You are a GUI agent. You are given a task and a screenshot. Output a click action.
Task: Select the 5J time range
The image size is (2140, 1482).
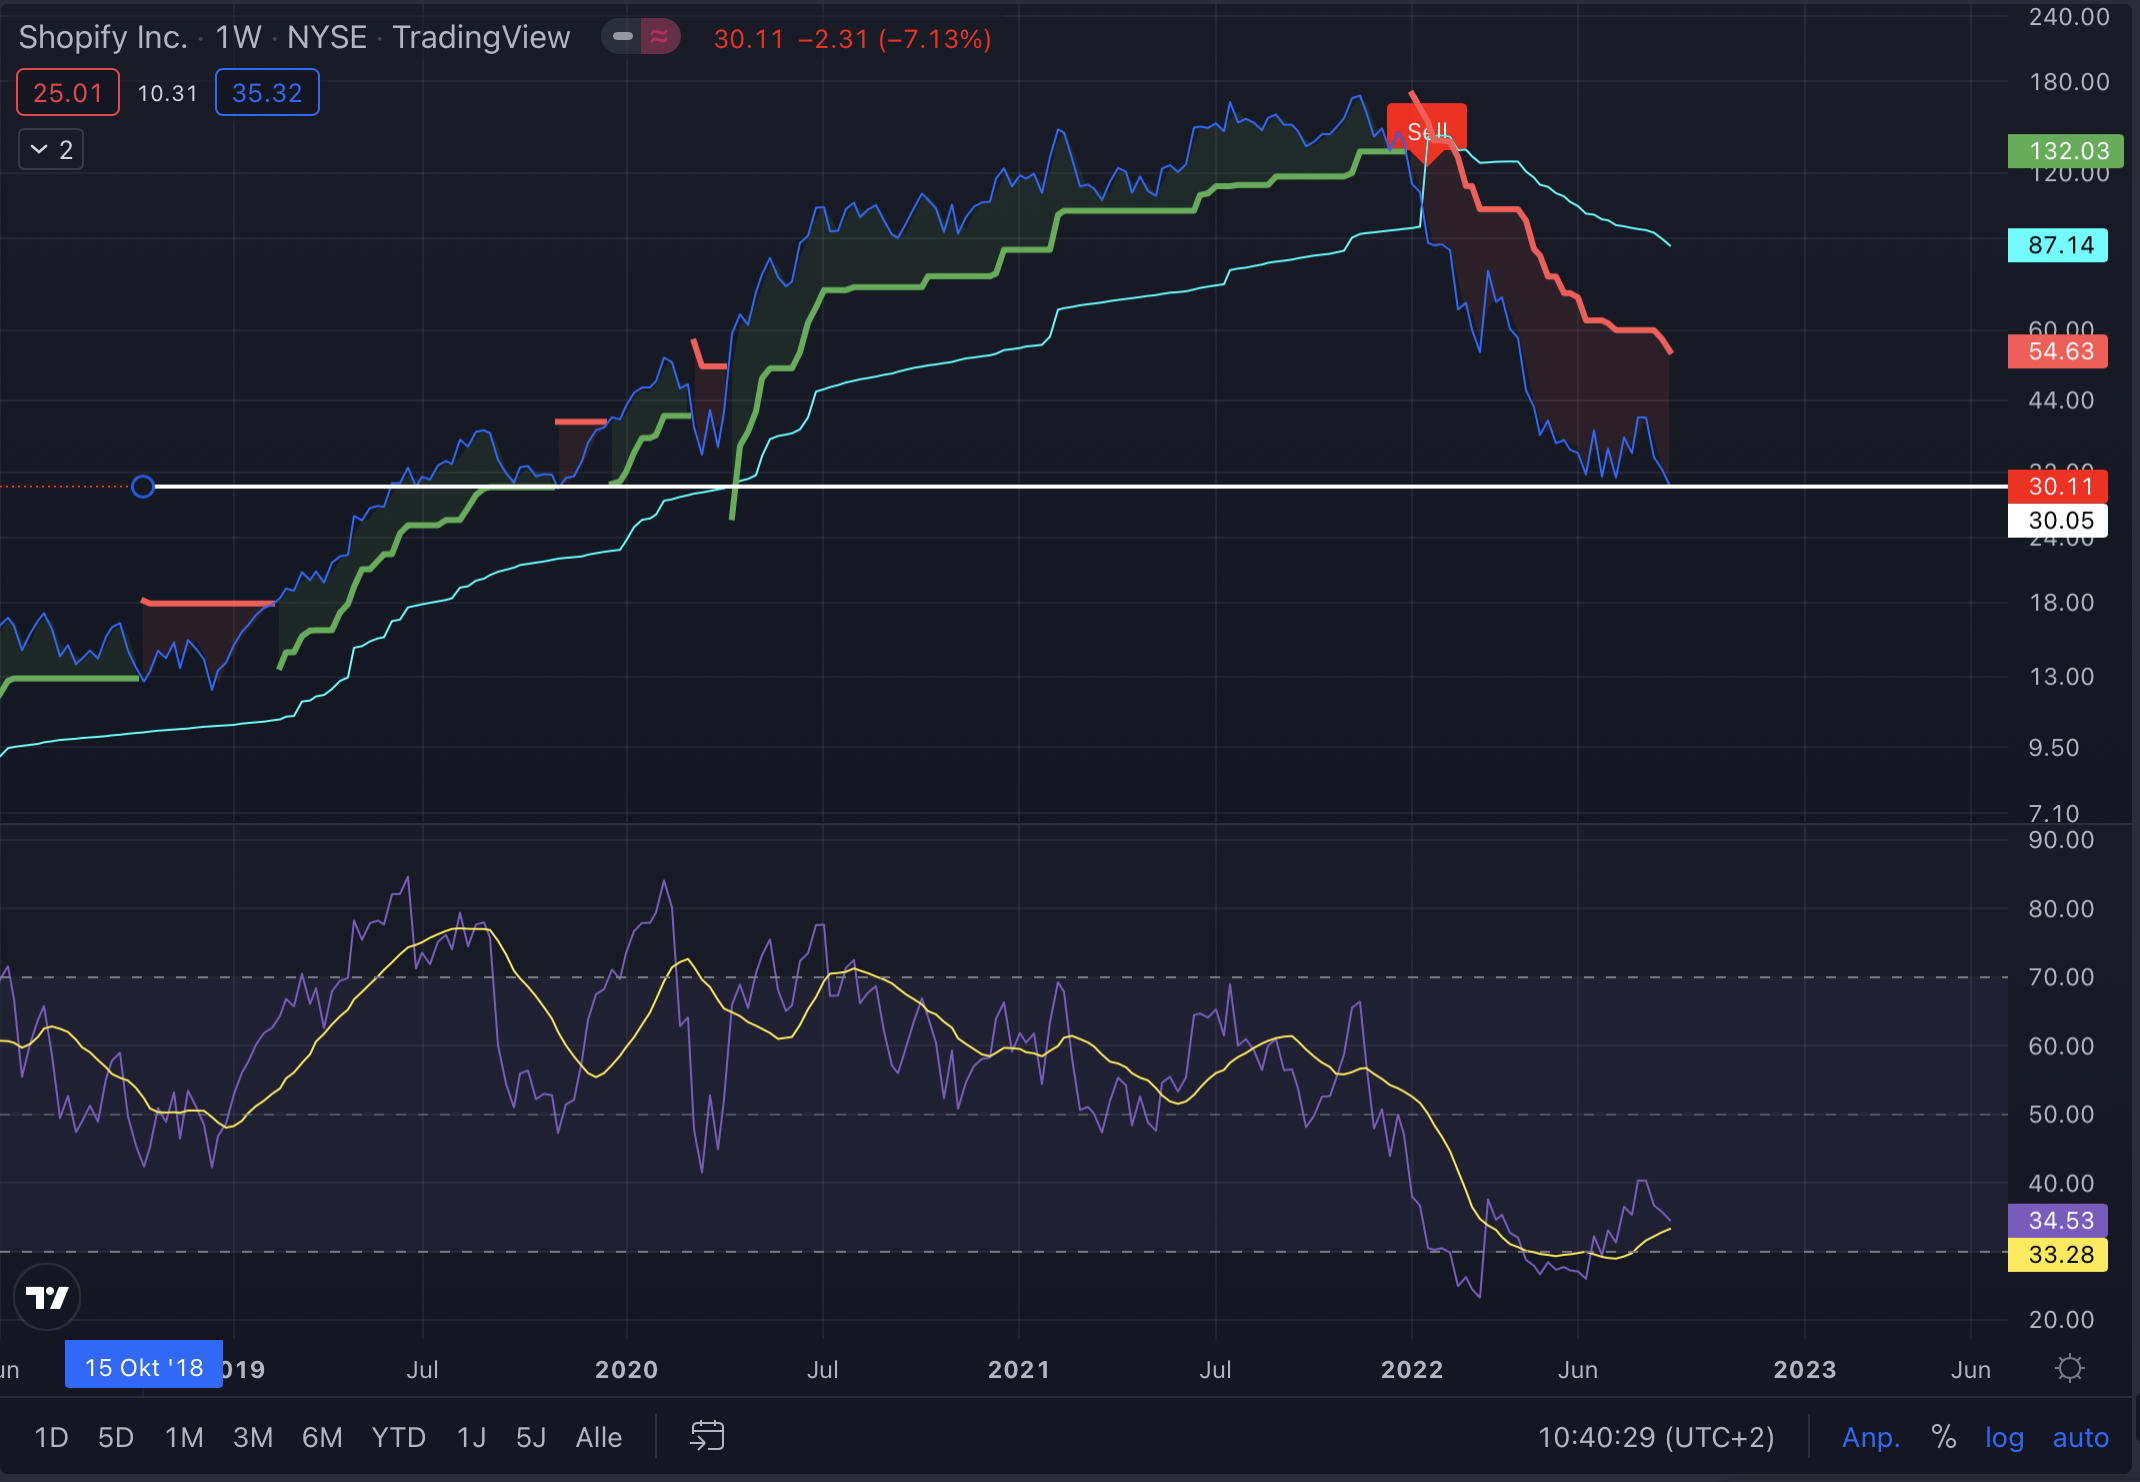coord(530,1437)
